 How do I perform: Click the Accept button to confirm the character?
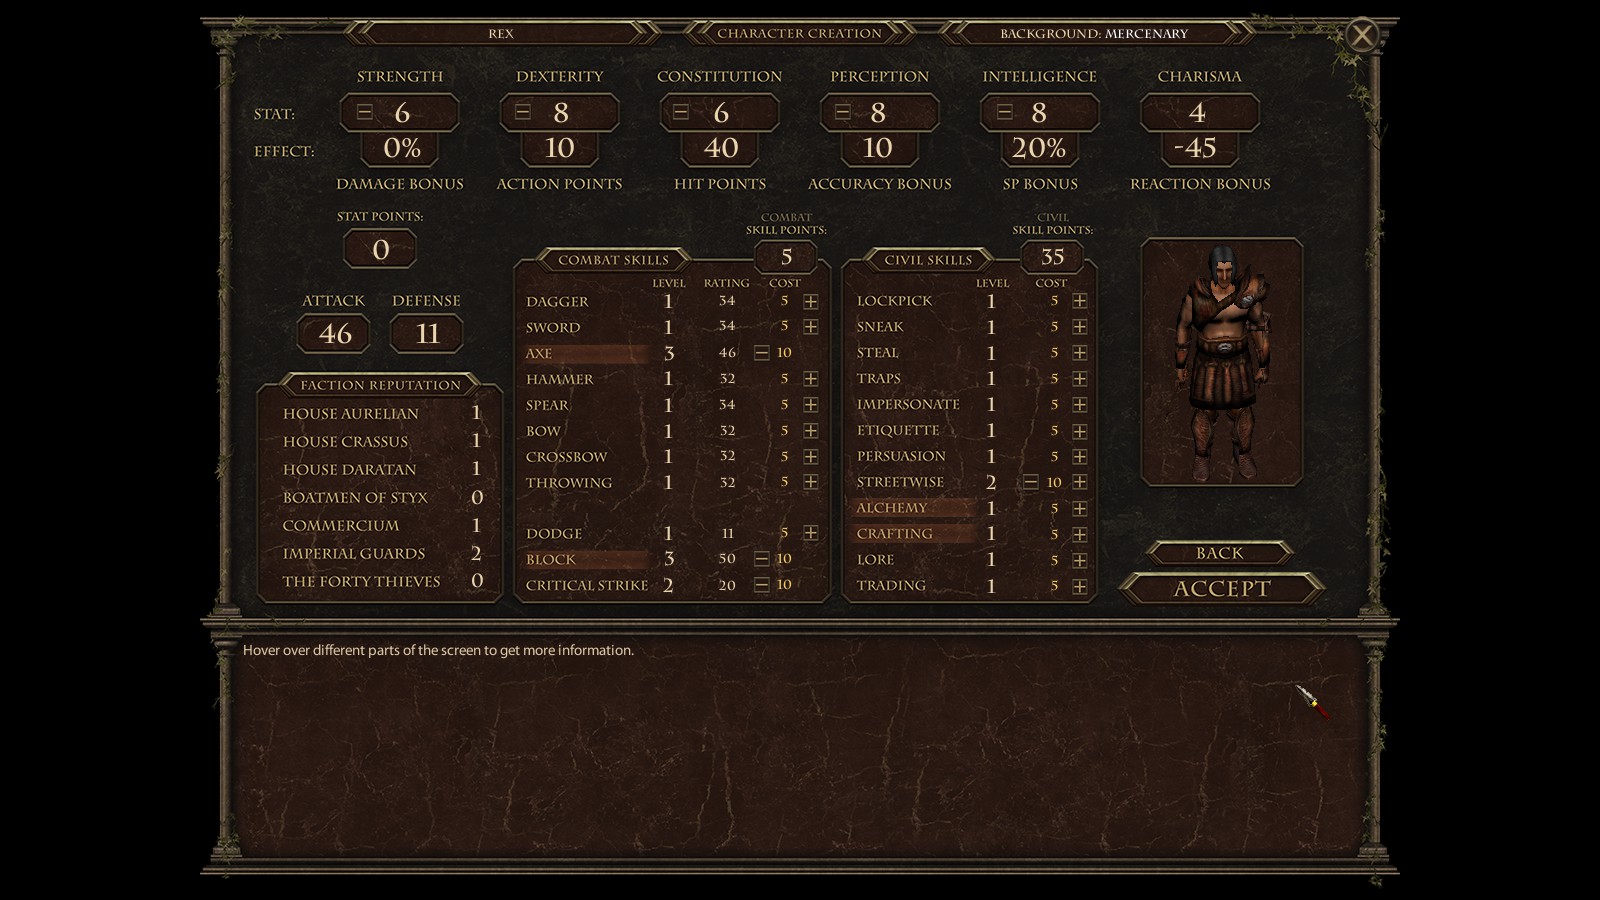[1222, 589]
